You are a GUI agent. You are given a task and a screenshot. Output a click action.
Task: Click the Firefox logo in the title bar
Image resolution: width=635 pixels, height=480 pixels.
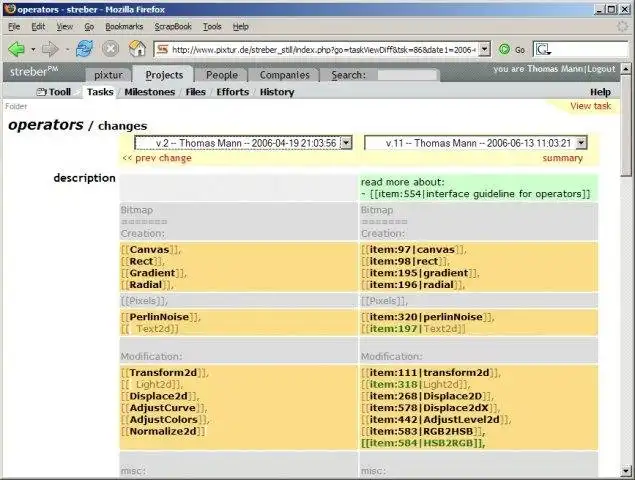coord(10,9)
